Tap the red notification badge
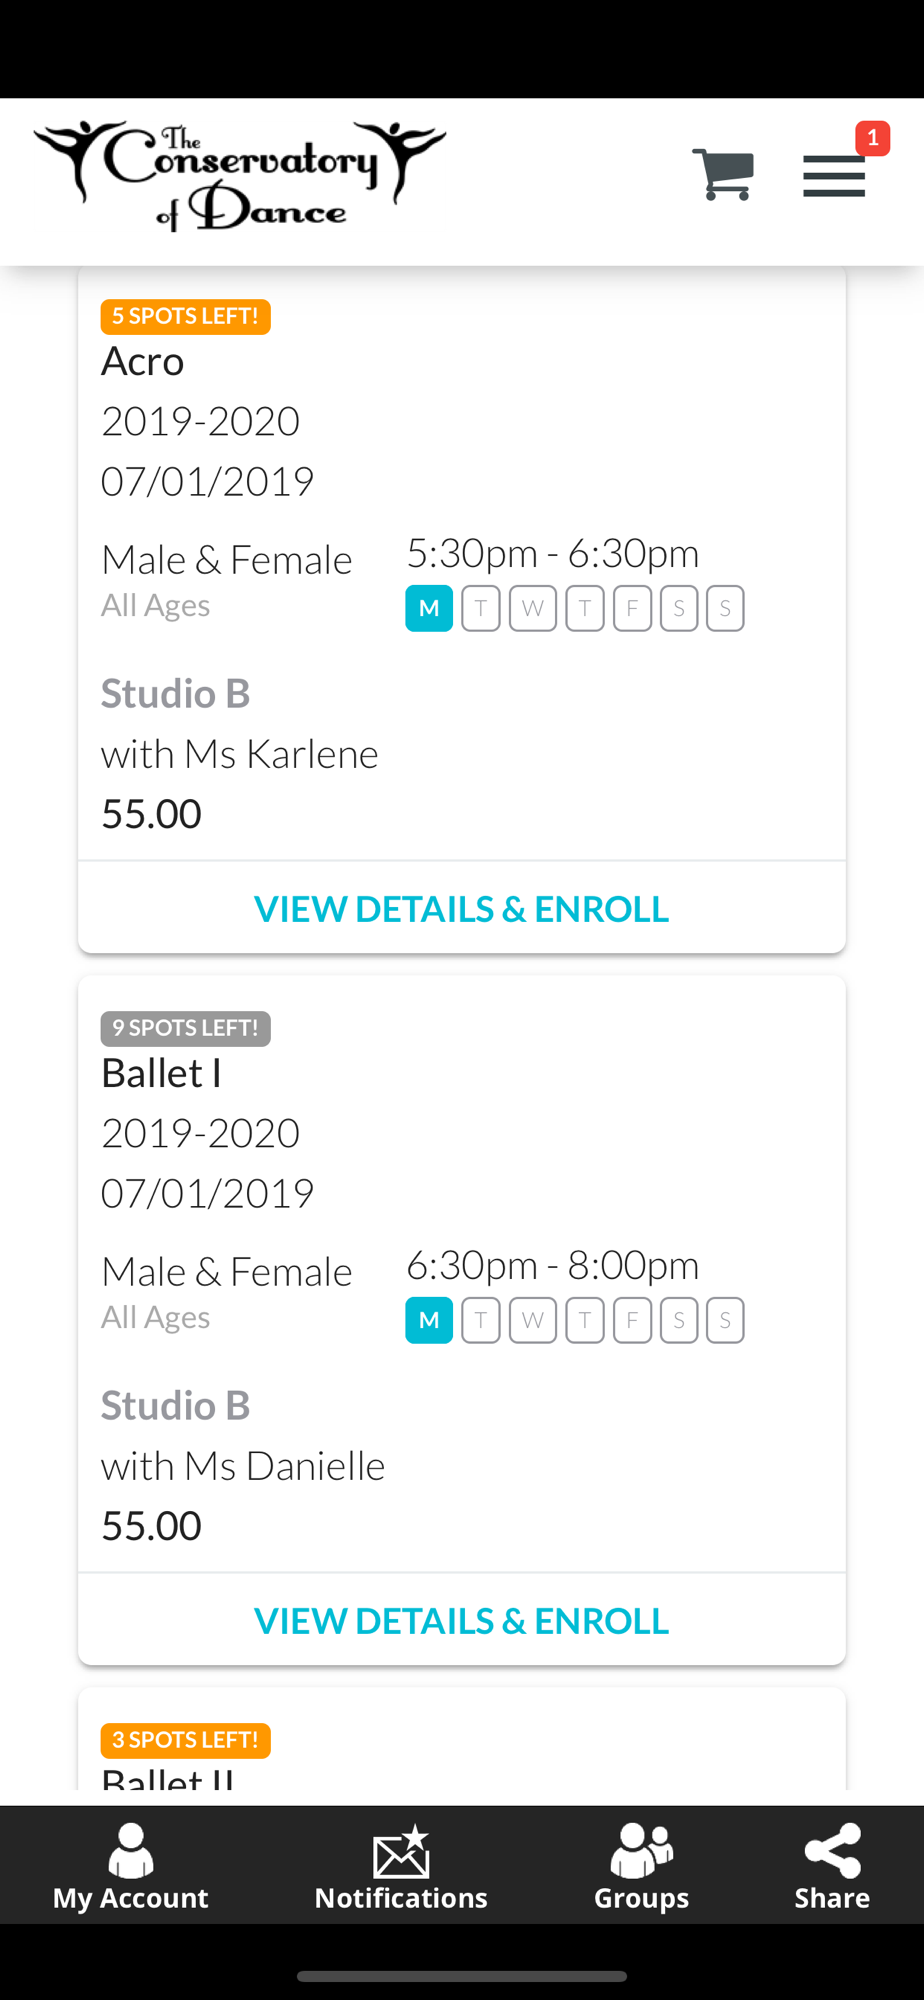 [872, 138]
